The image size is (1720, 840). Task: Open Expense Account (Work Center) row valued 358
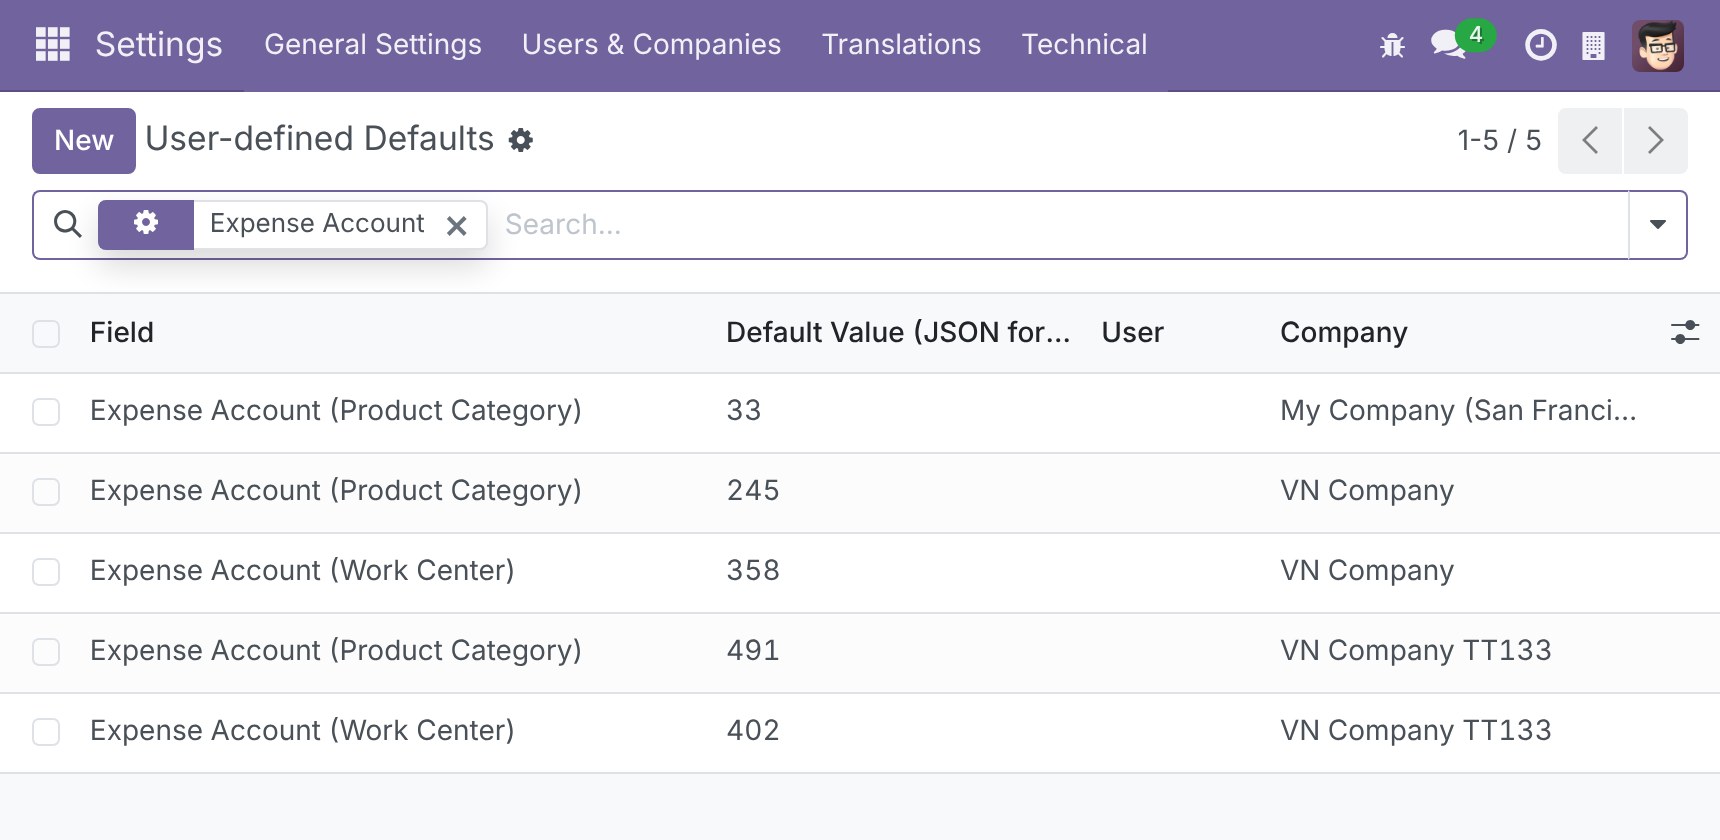coord(860,572)
